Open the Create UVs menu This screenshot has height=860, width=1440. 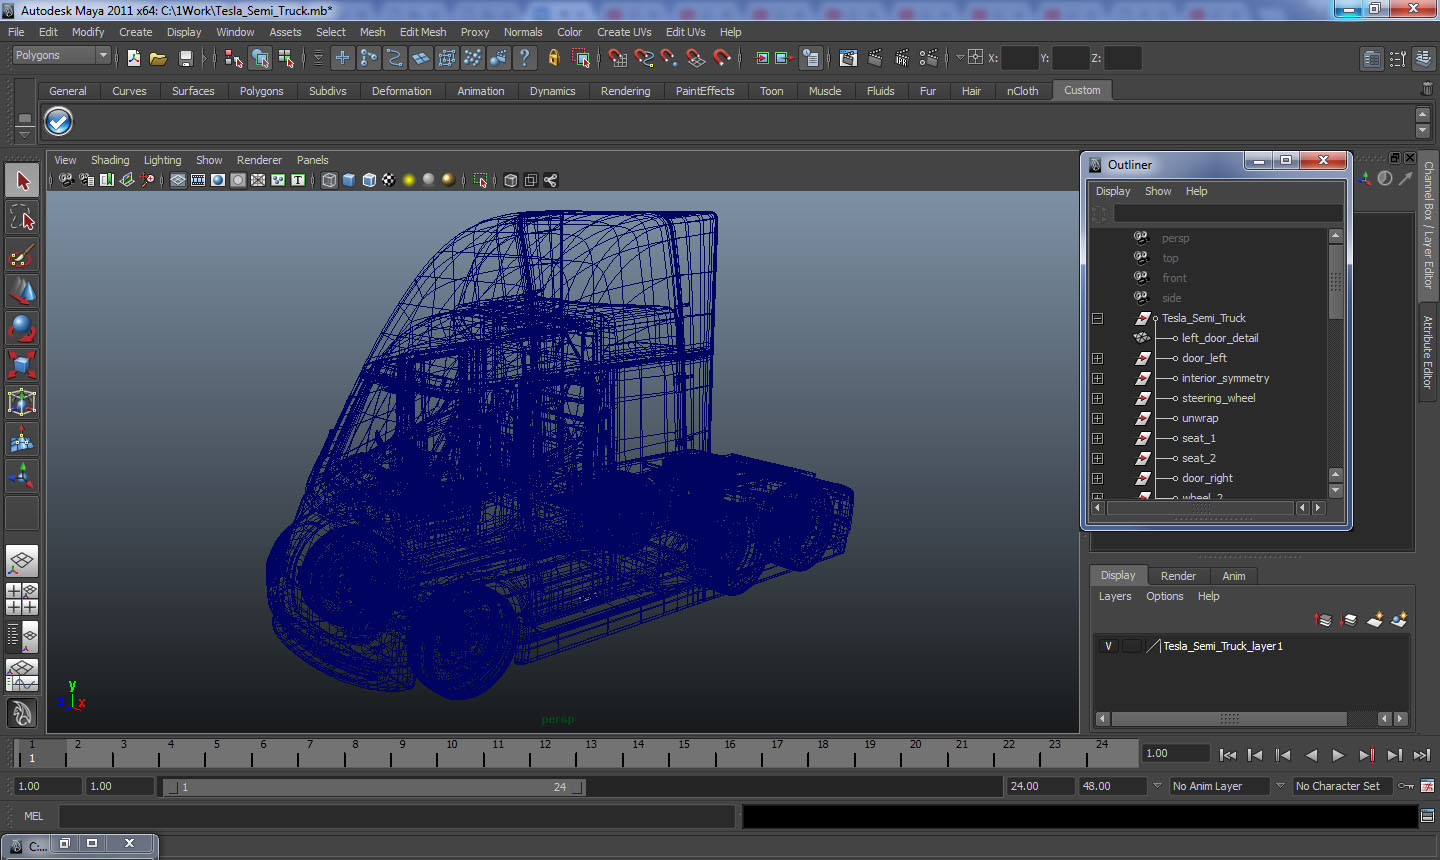tap(624, 32)
